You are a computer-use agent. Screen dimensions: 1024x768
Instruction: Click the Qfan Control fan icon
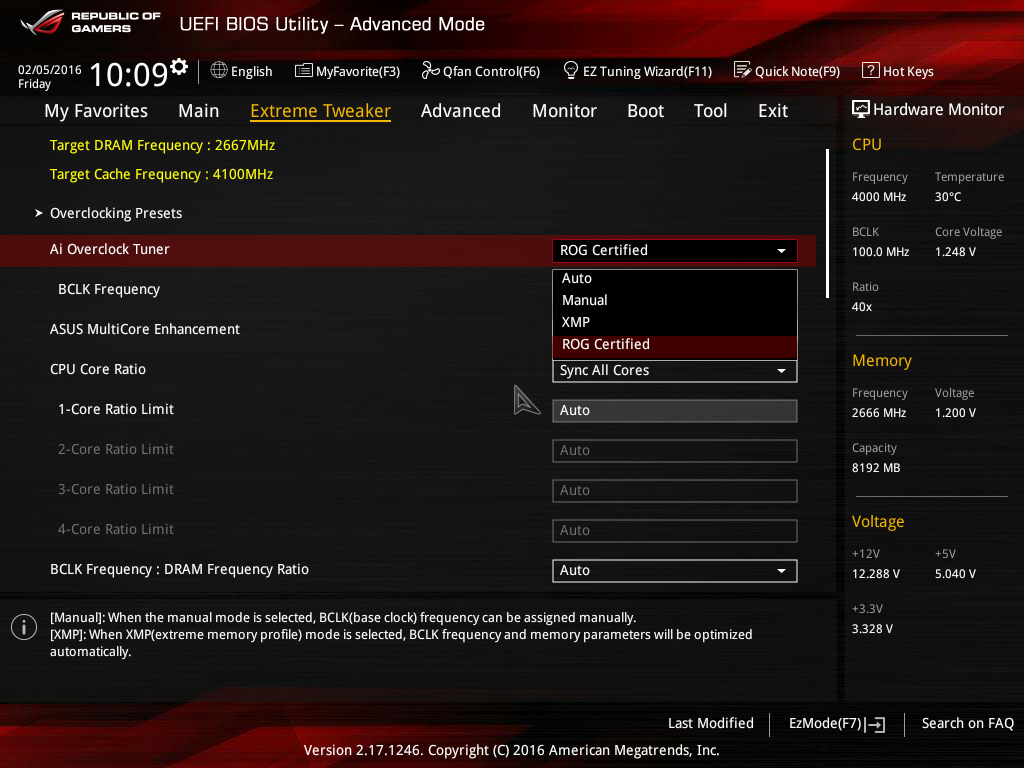coord(430,71)
